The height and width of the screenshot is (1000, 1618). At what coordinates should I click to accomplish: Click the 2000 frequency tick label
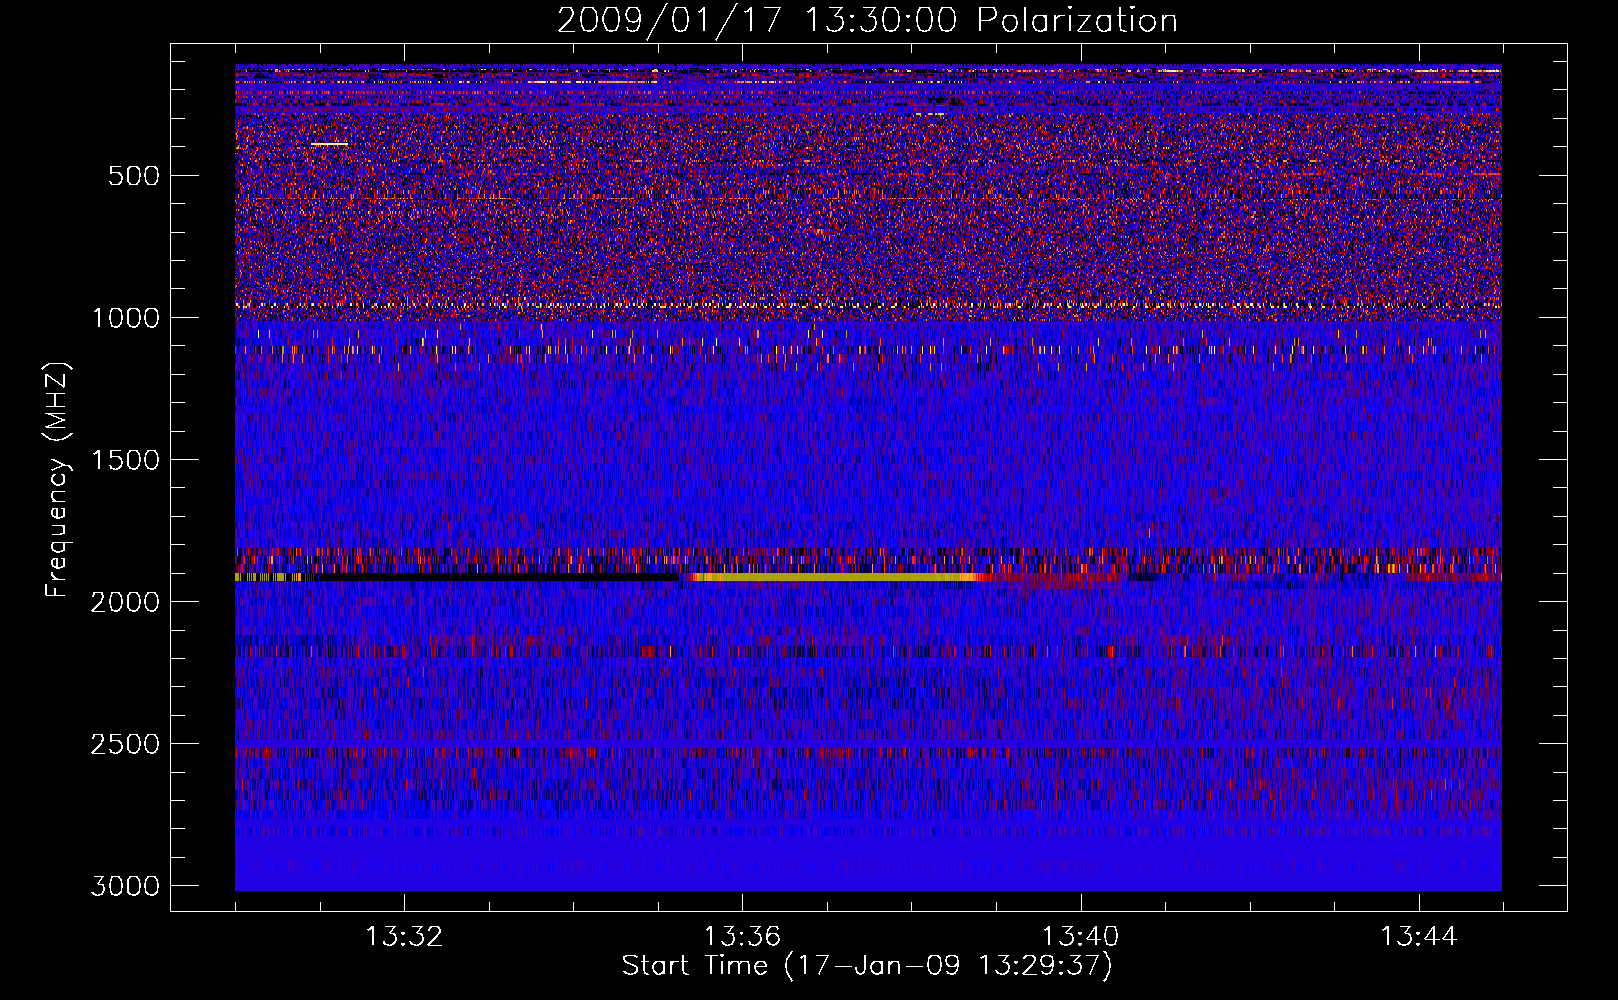point(125,602)
